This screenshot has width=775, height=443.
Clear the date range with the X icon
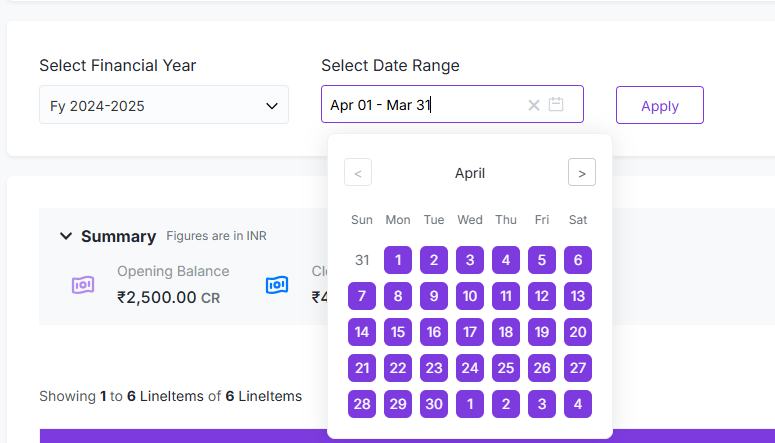(x=534, y=105)
